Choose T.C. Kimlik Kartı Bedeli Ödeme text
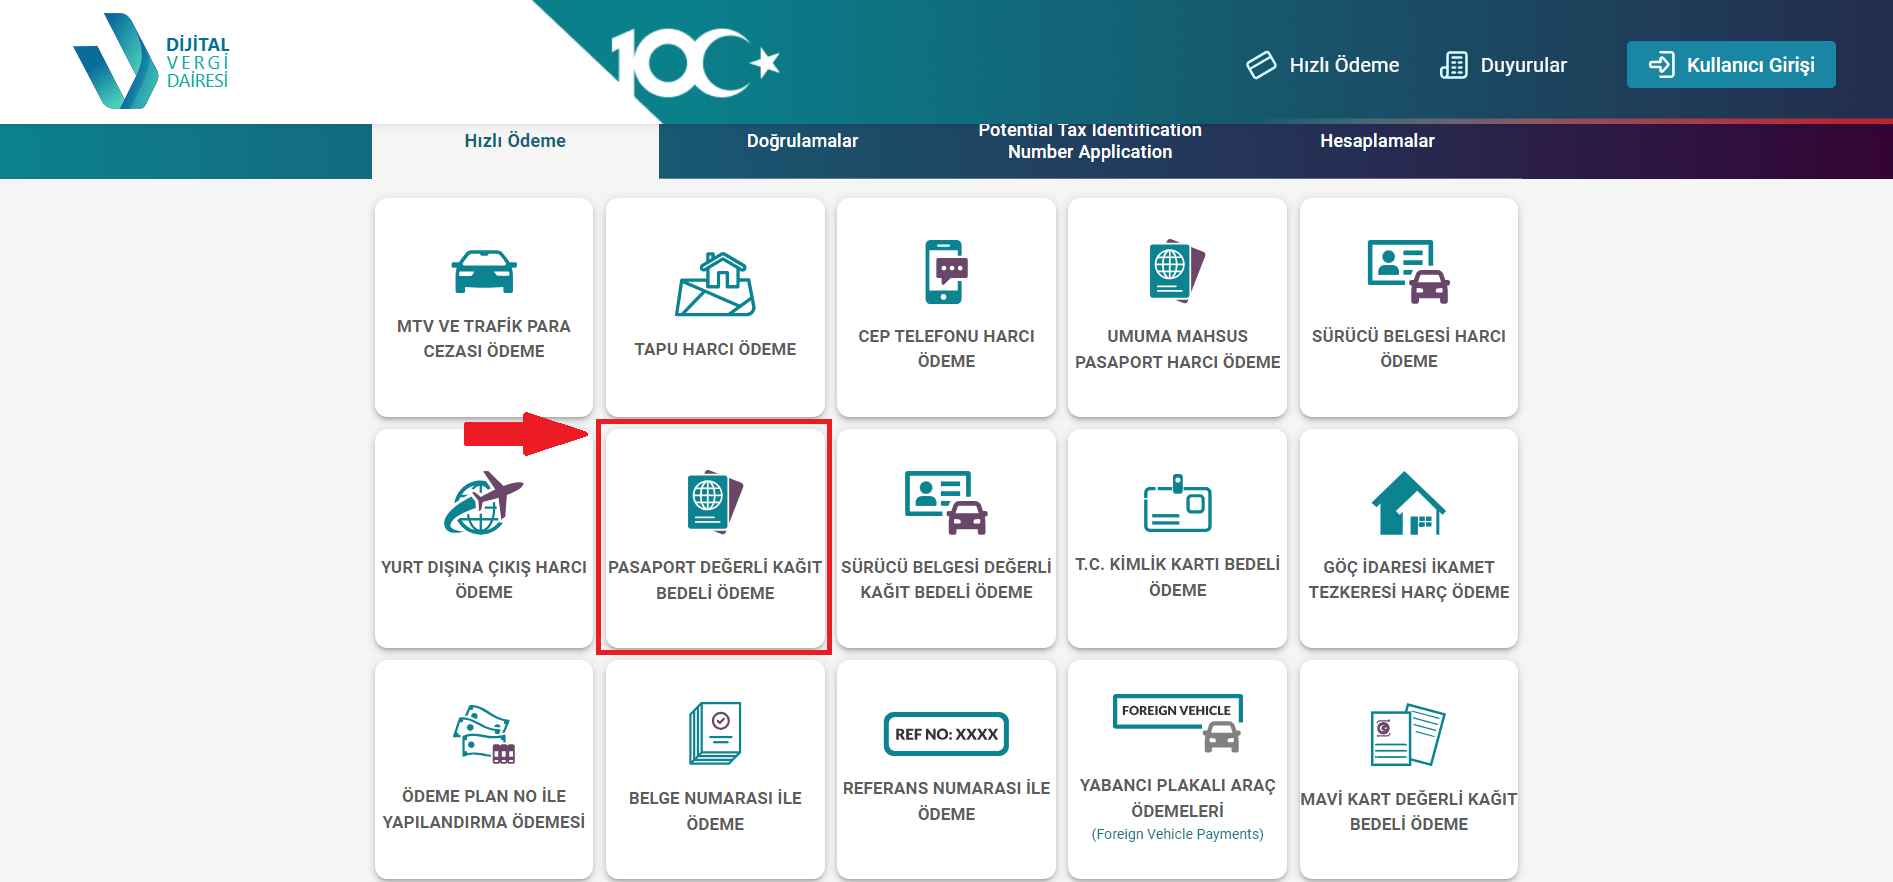This screenshot has width=1893, height=882. coord(1177,577)
